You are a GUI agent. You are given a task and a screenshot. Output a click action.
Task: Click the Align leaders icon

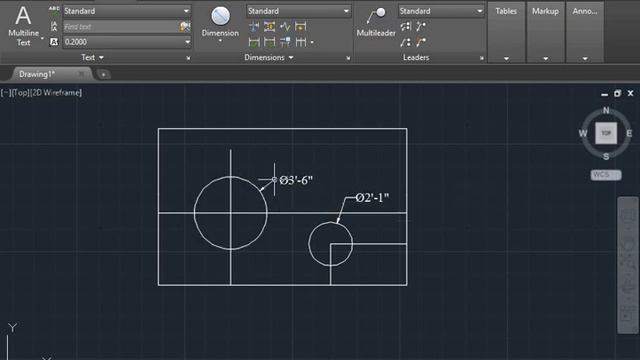point(405,27)
